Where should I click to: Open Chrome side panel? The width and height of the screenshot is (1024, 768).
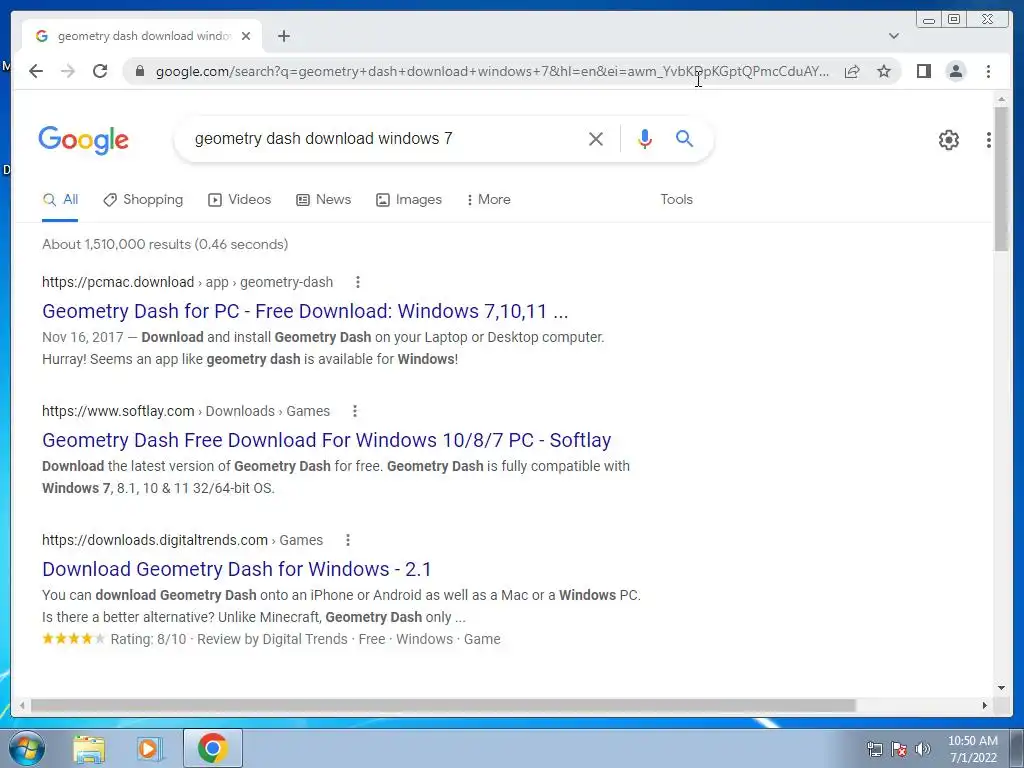click(923, 71)
